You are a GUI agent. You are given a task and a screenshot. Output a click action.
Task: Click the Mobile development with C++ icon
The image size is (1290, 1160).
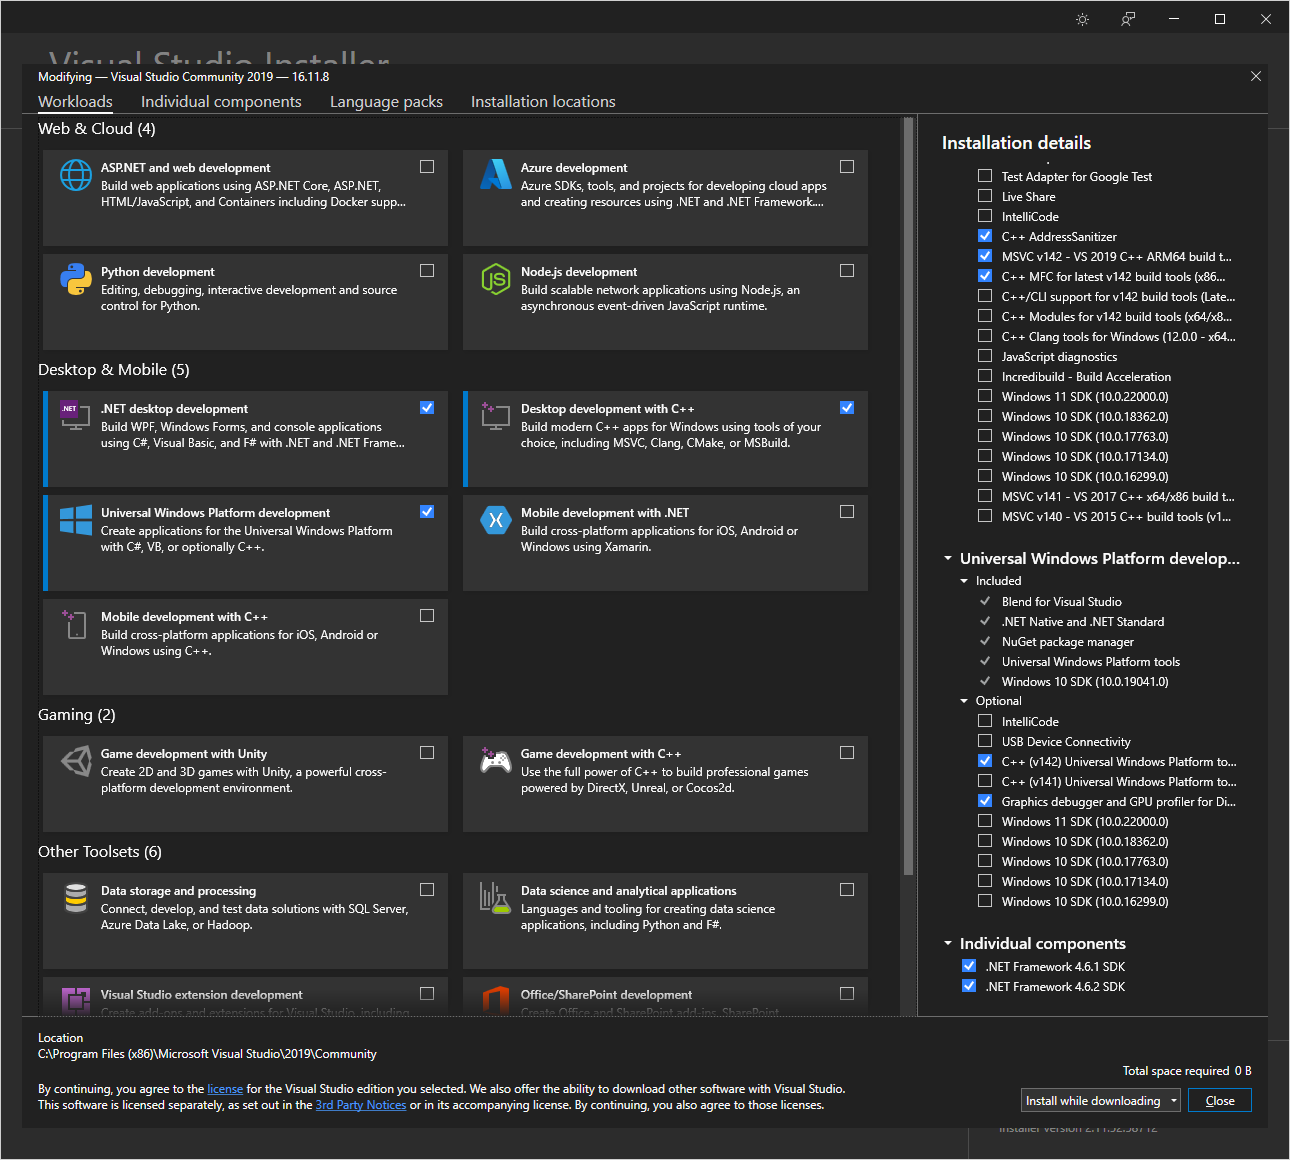[76, 624]
